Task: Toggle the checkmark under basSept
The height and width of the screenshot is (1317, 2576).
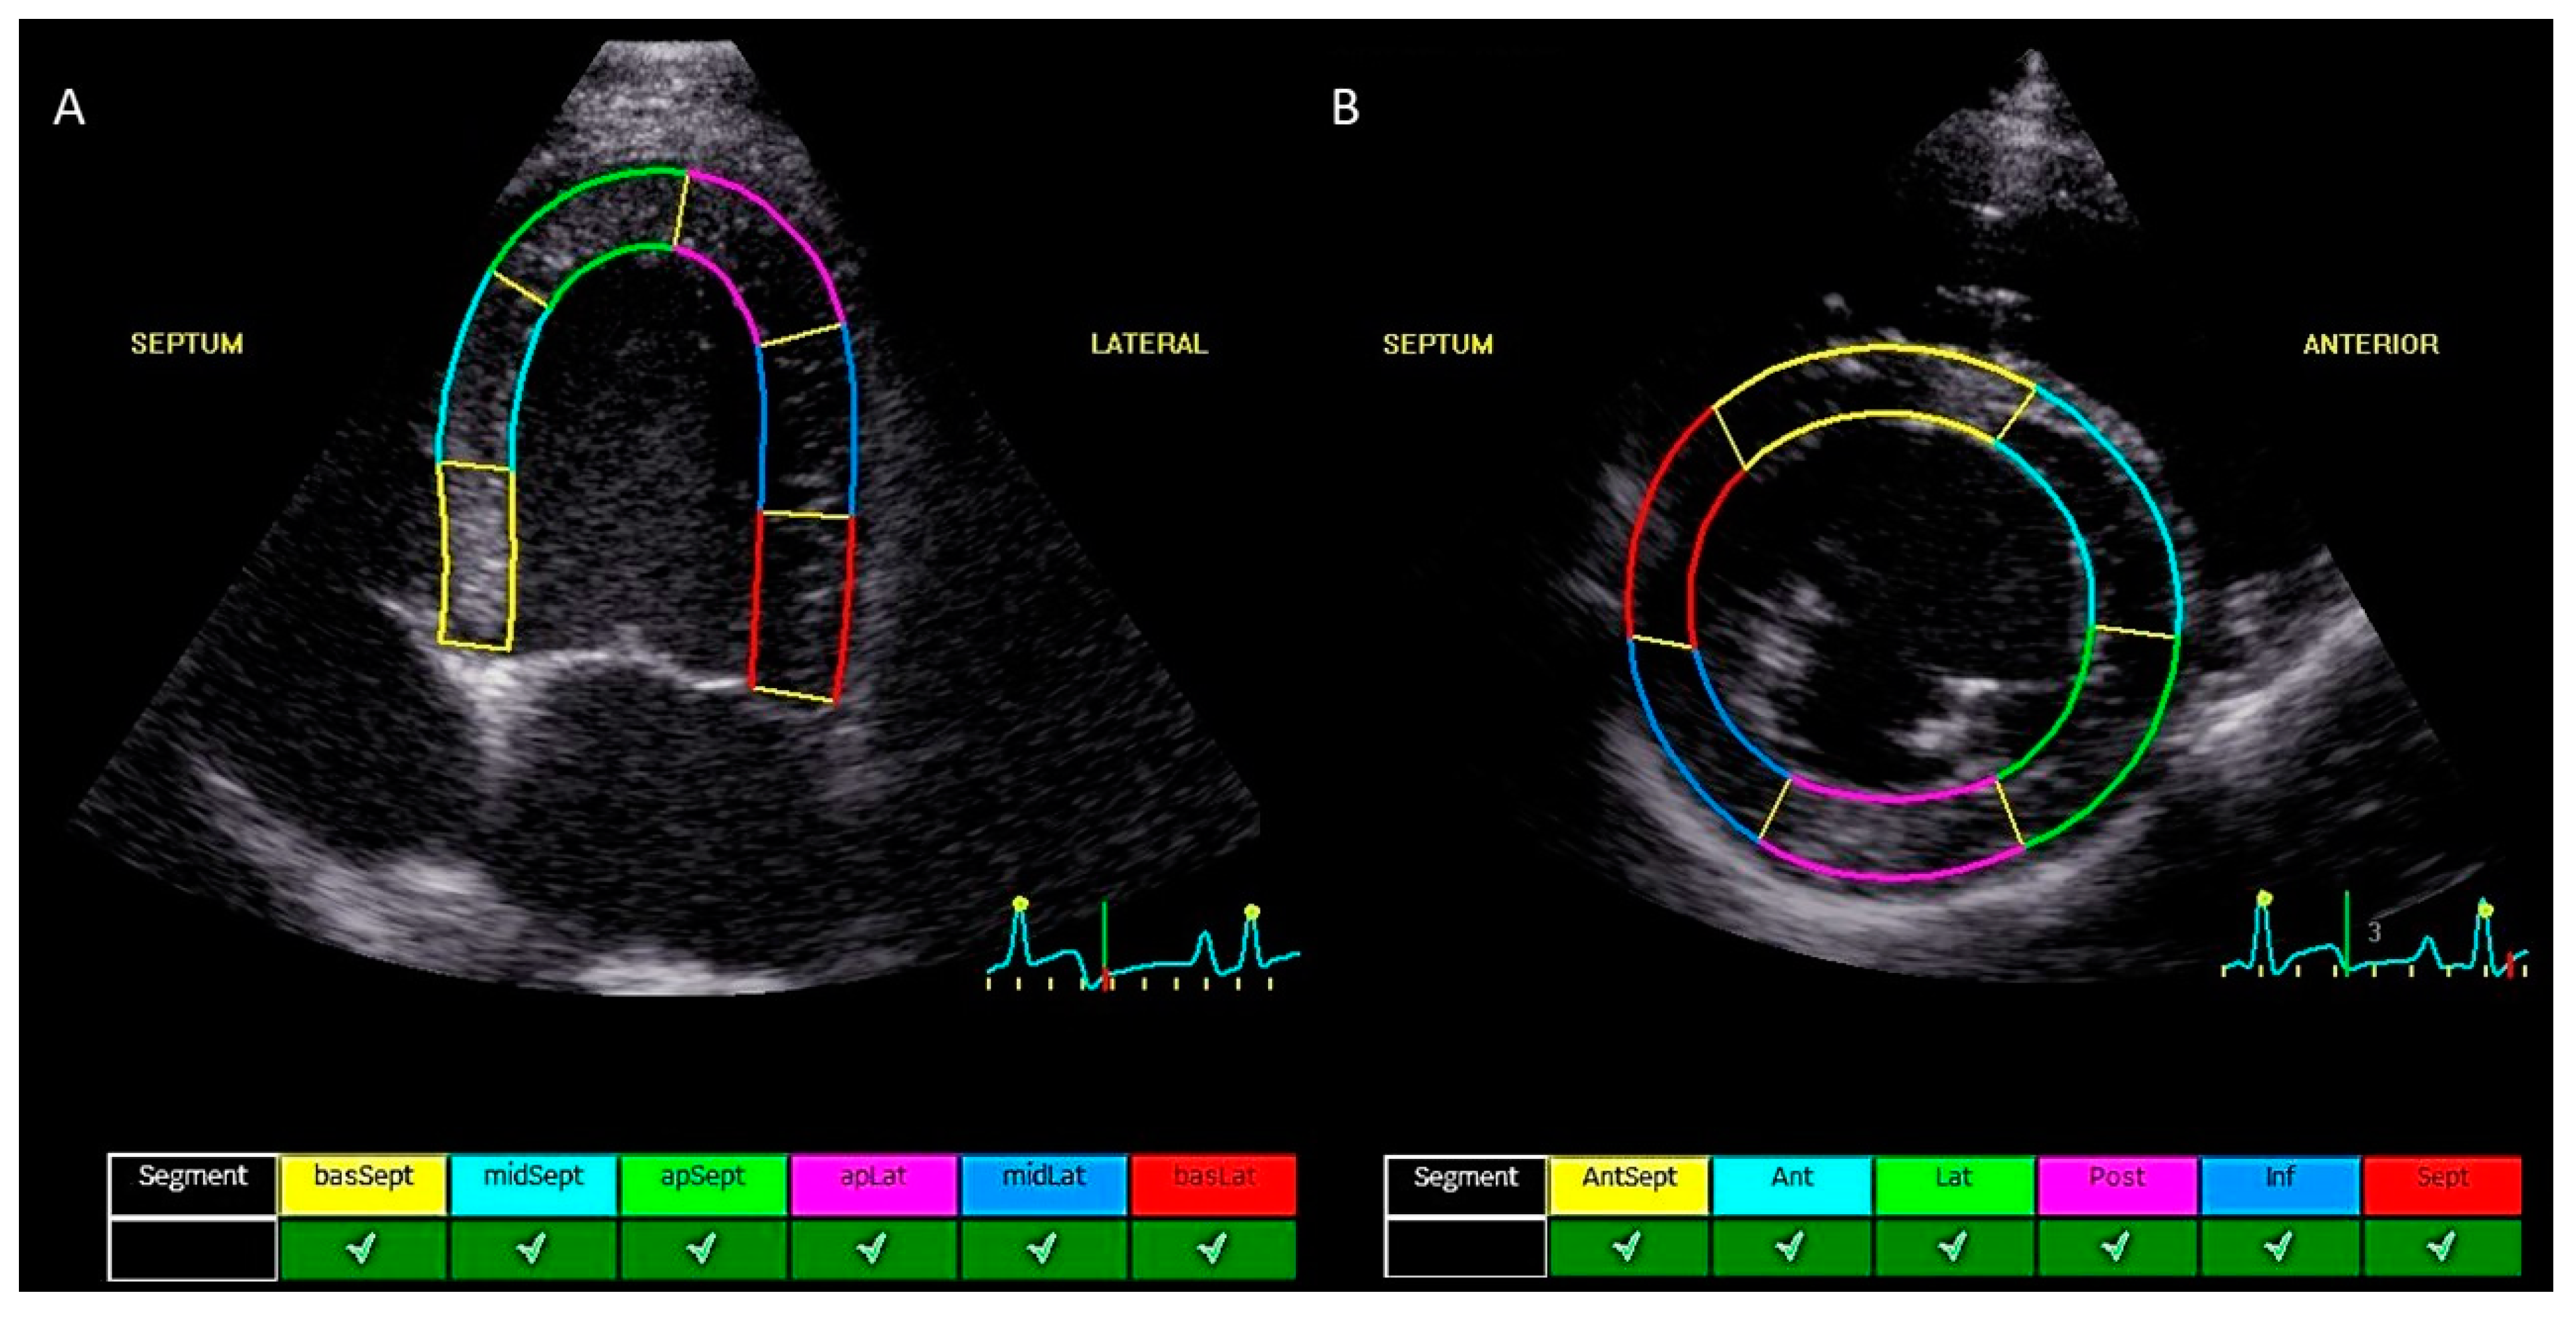Action: coord(363,1249)
